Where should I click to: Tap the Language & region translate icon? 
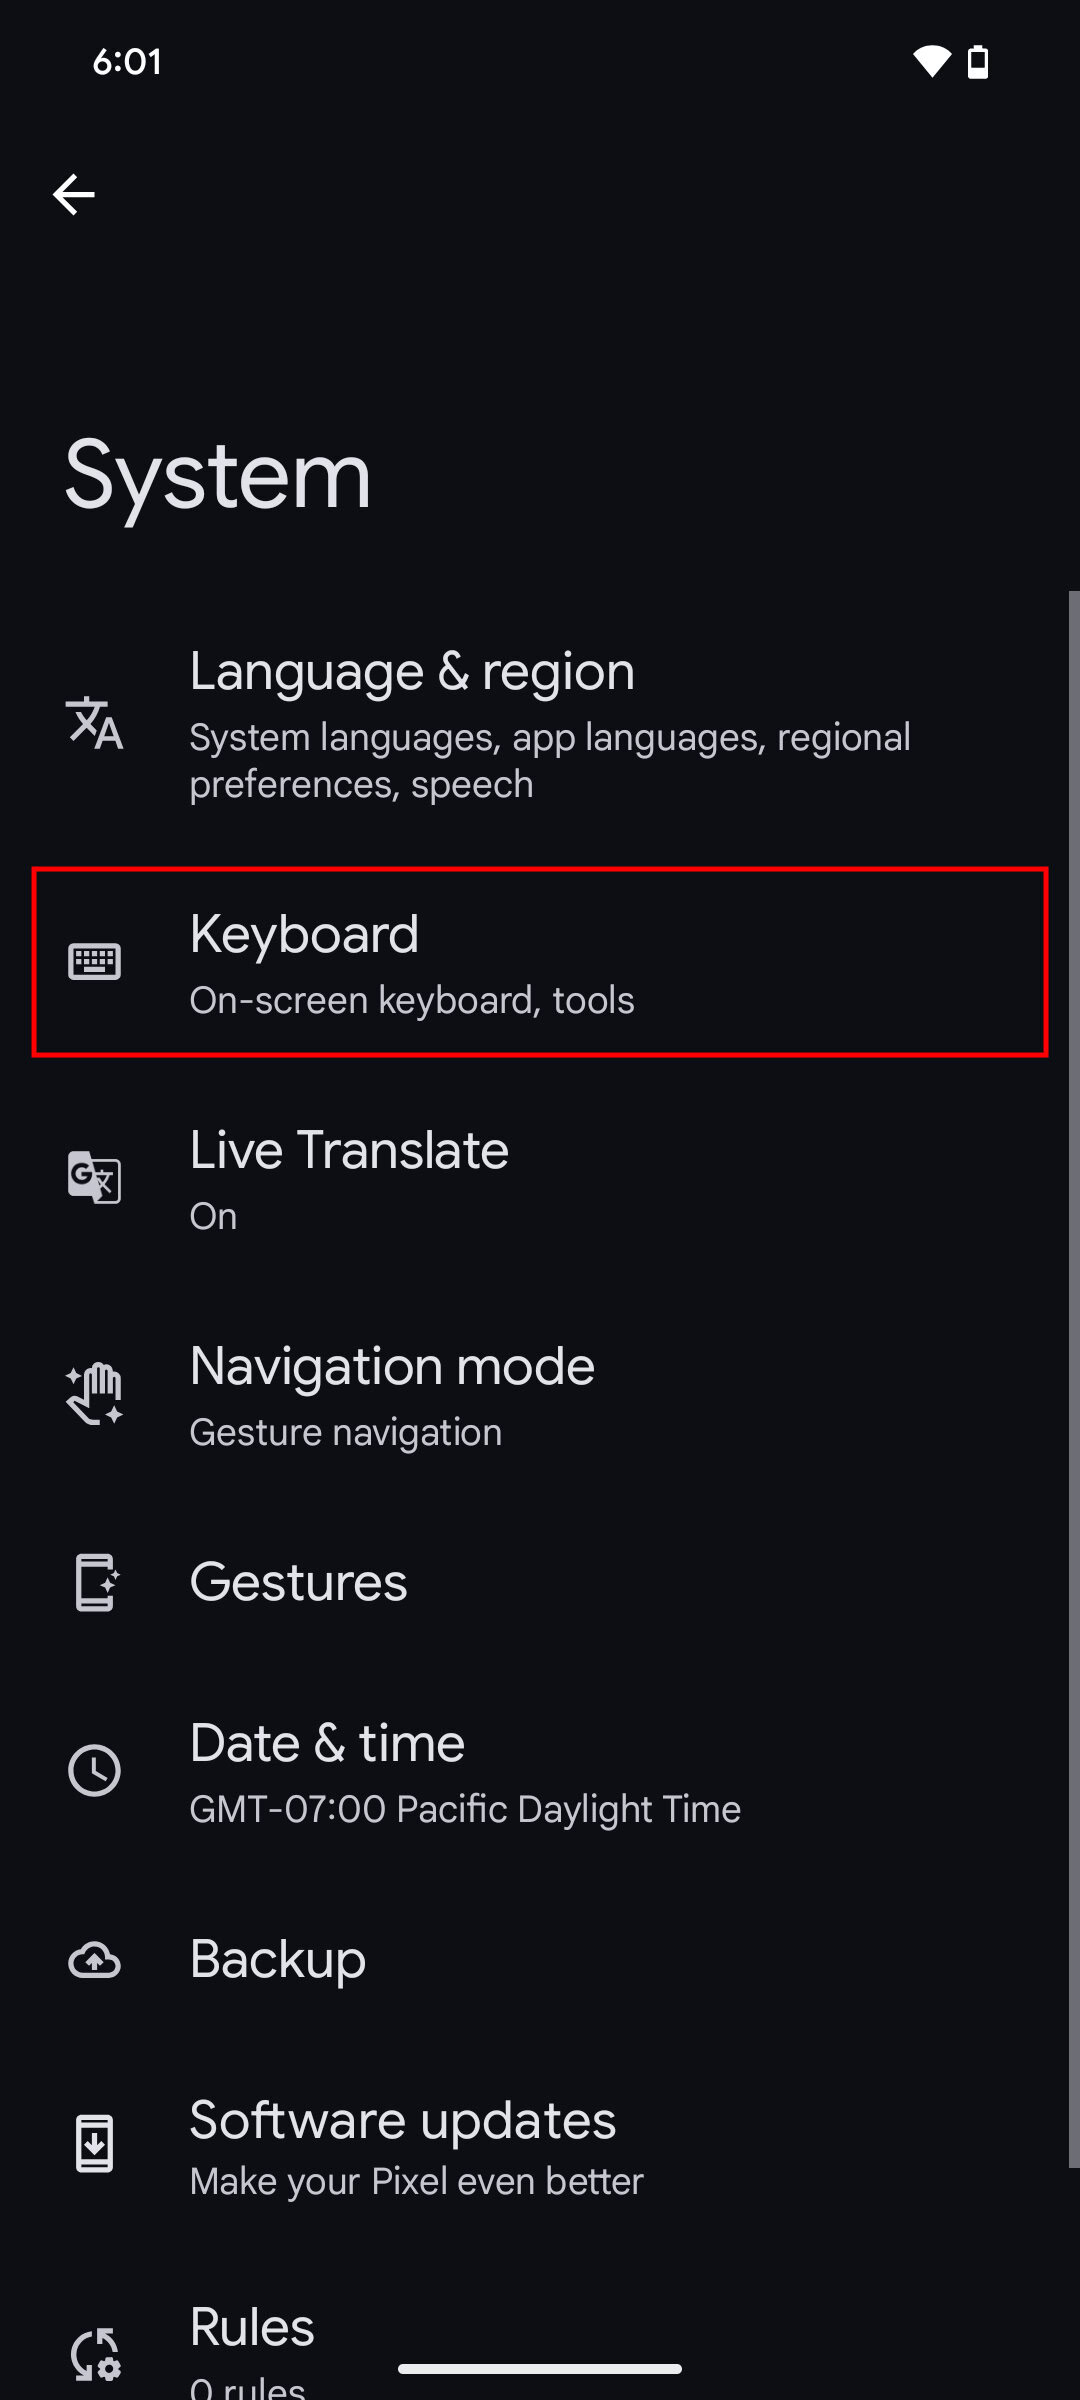point(95,723)
